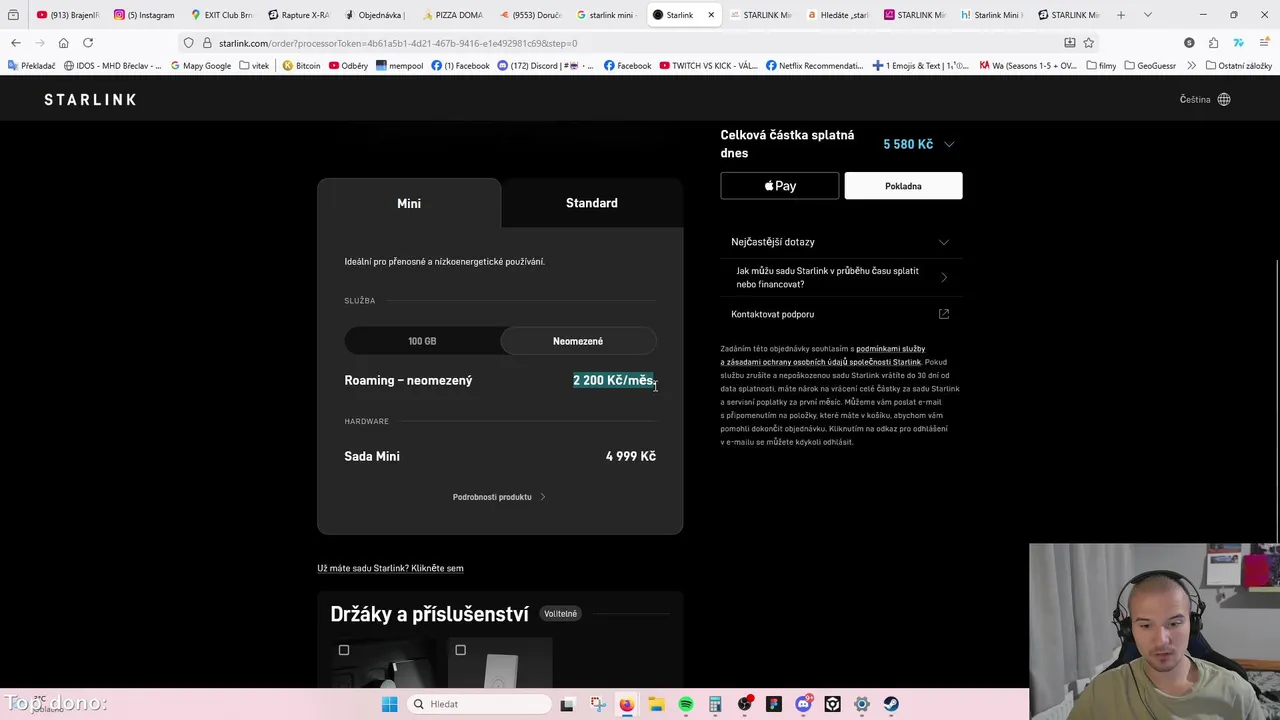
Task: Click the Volitelné badge
Action: [x=560, y=614]
